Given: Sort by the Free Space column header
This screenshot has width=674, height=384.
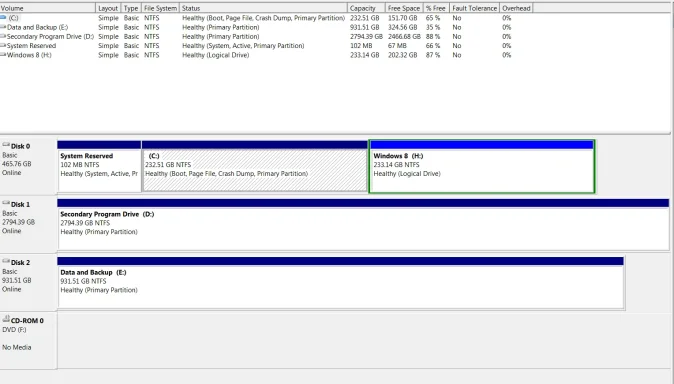Looking at the screenshot, I should 404,8.
